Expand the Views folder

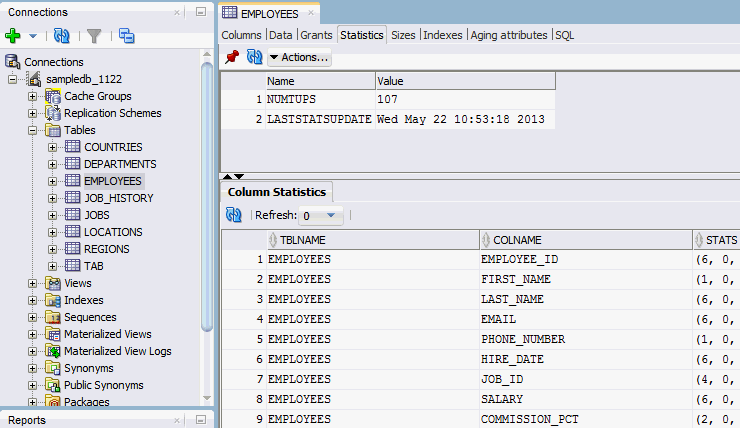(32, 283)
